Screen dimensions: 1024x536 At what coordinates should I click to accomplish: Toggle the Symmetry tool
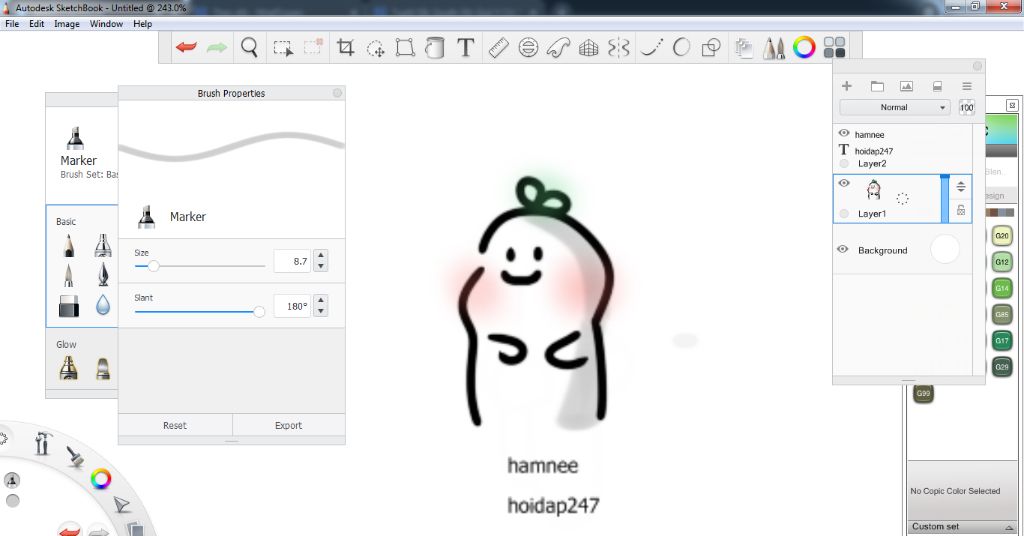point(618,48)
